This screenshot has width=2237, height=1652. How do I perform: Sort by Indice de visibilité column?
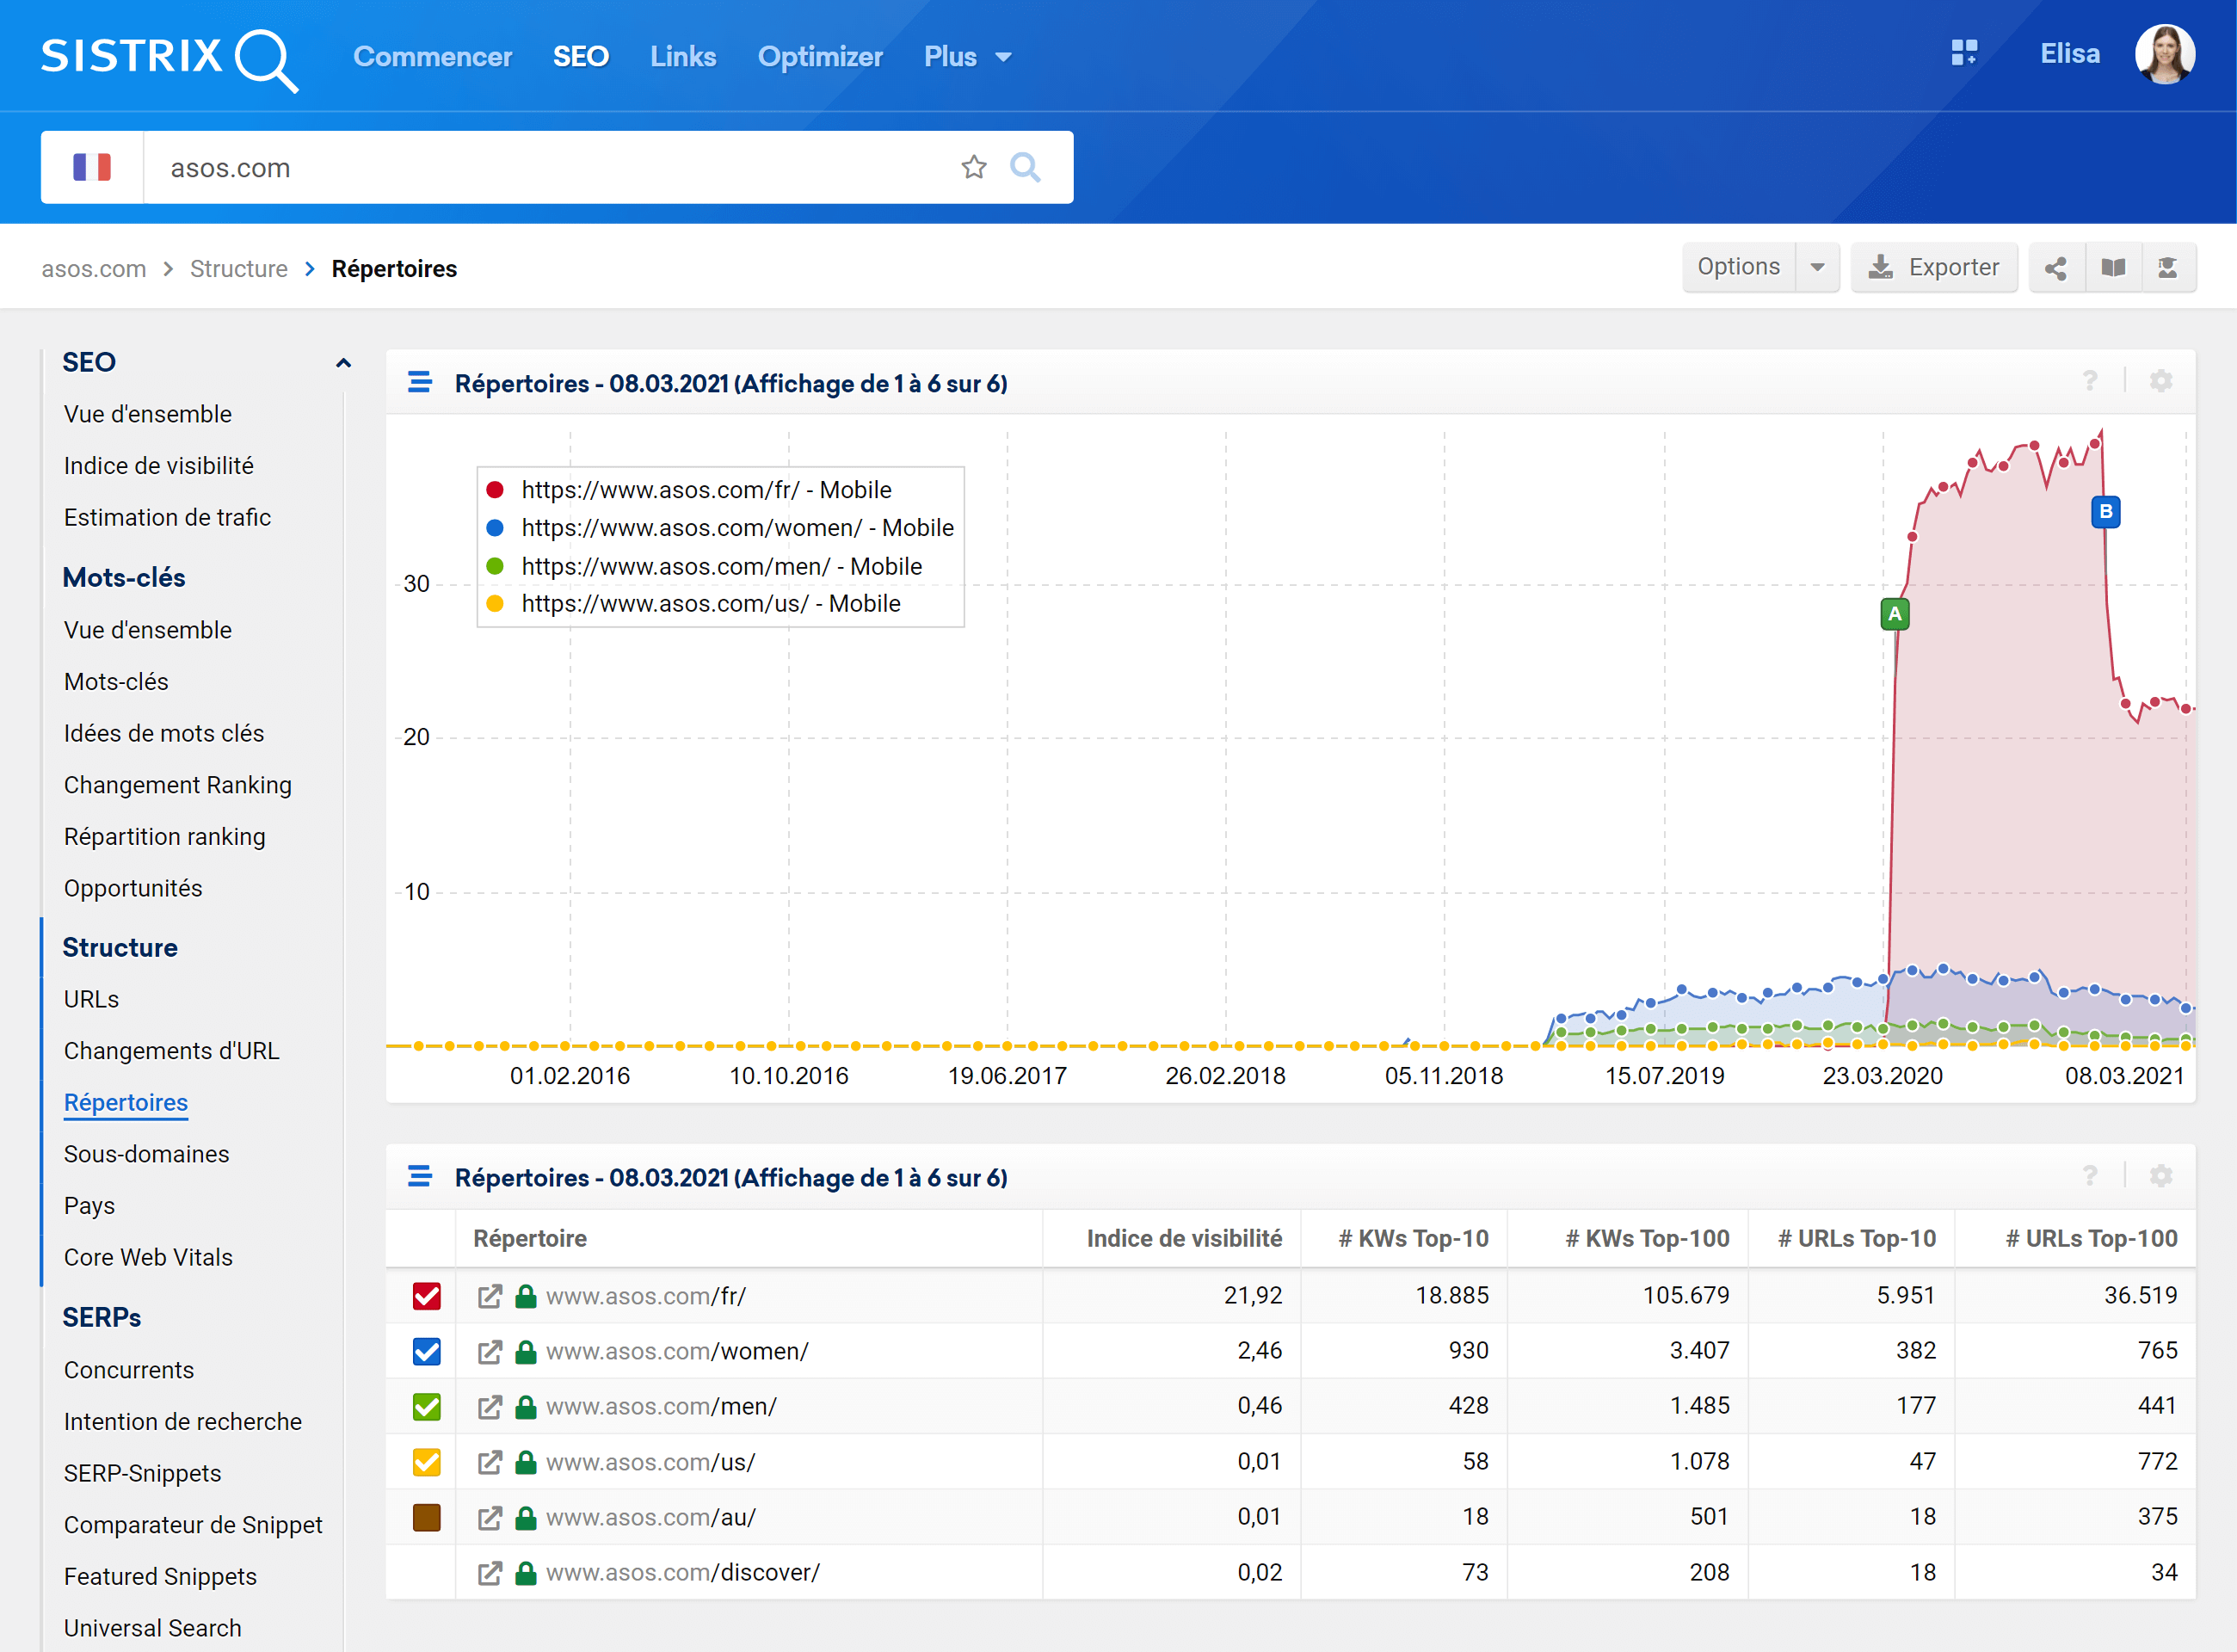coord(1184,1238)
